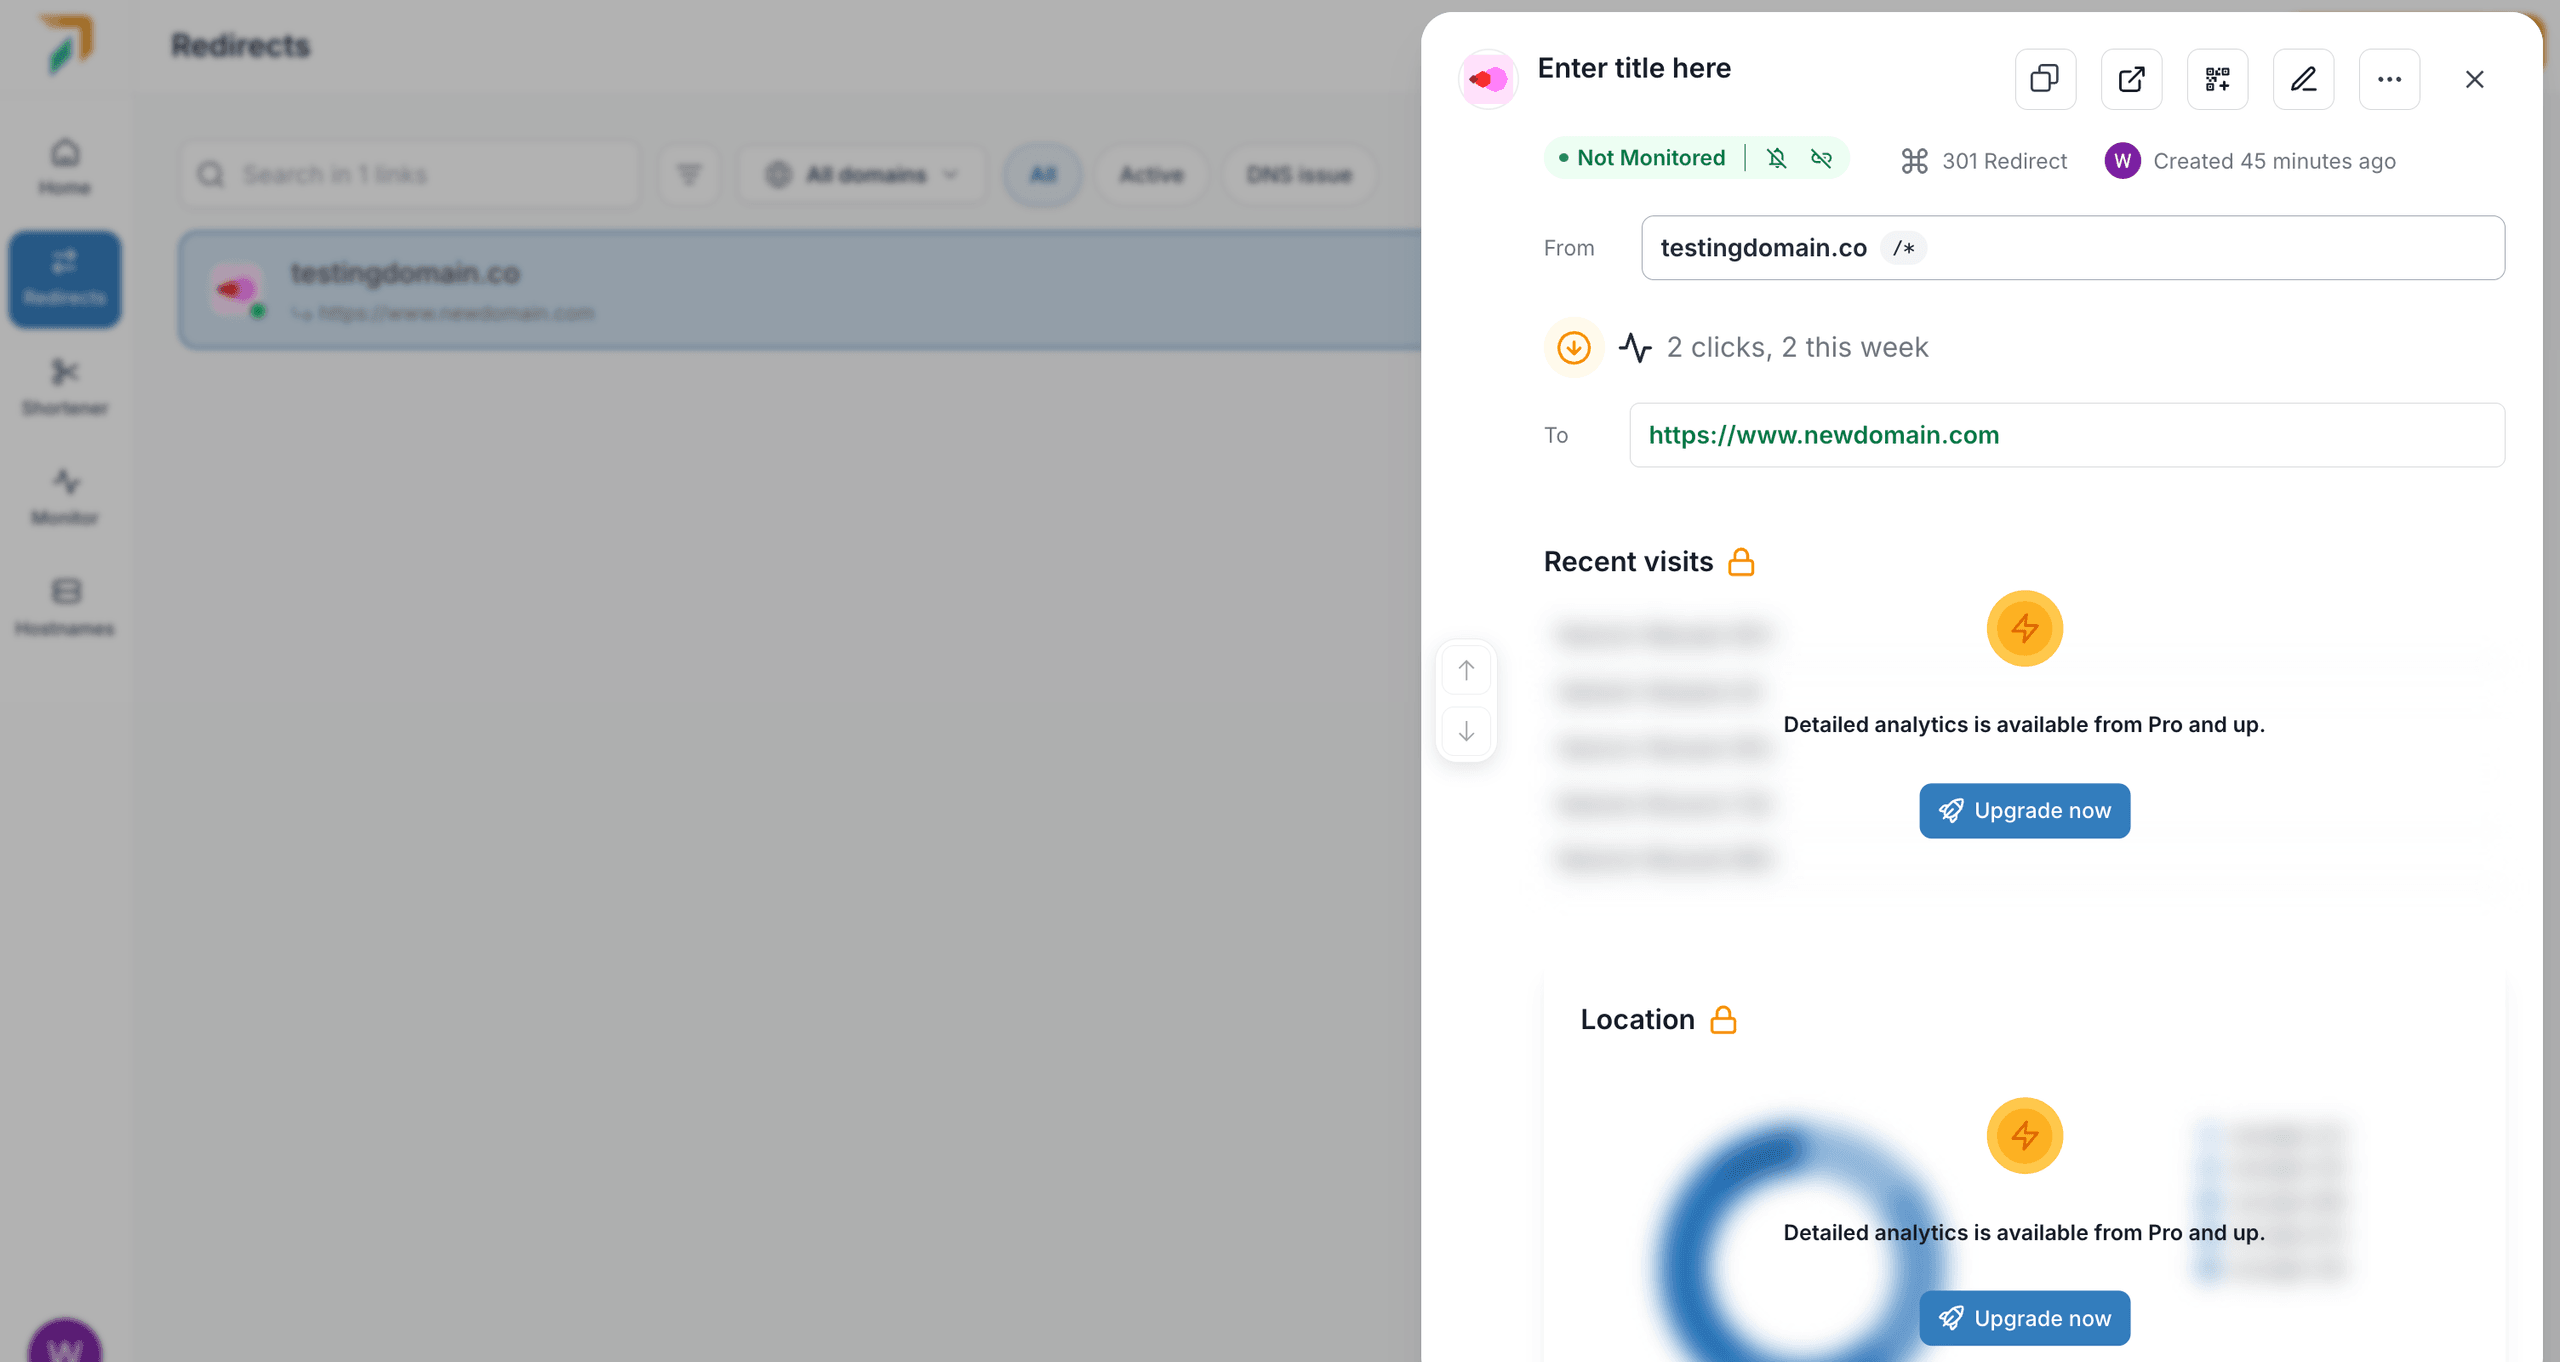2560x1362 pixels.
Task: Click the redirect favicon avatar in panel header
Action: [x=1488, y=79]
